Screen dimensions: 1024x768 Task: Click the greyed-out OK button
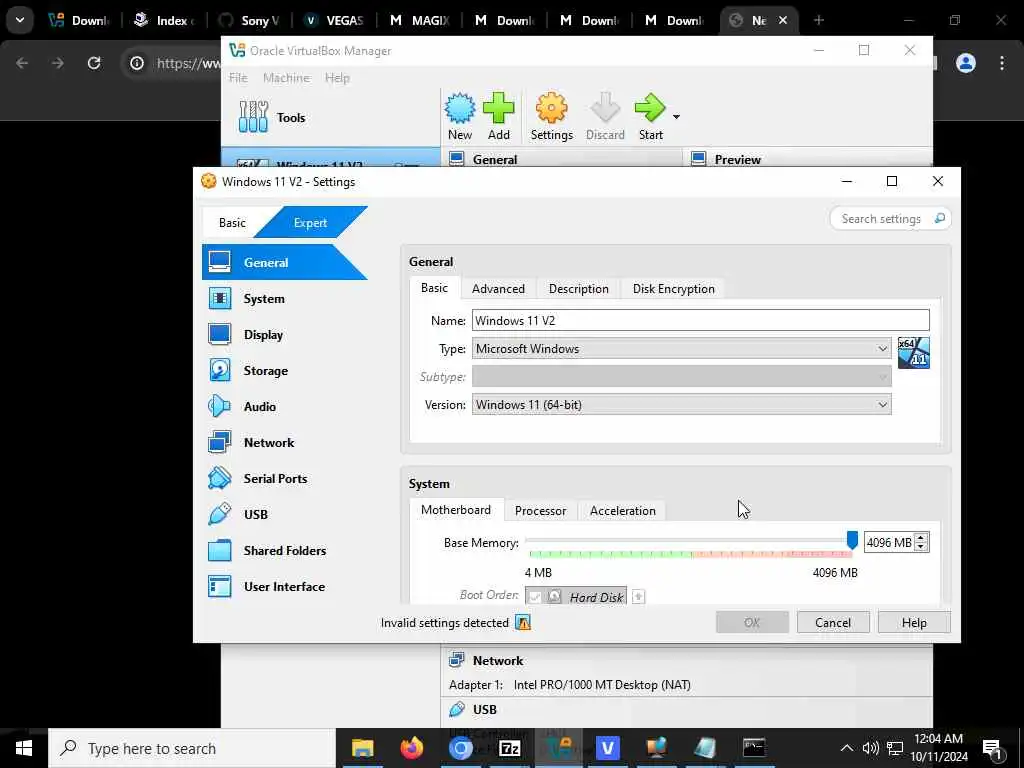pyautogui.click(x=752, y=622)
